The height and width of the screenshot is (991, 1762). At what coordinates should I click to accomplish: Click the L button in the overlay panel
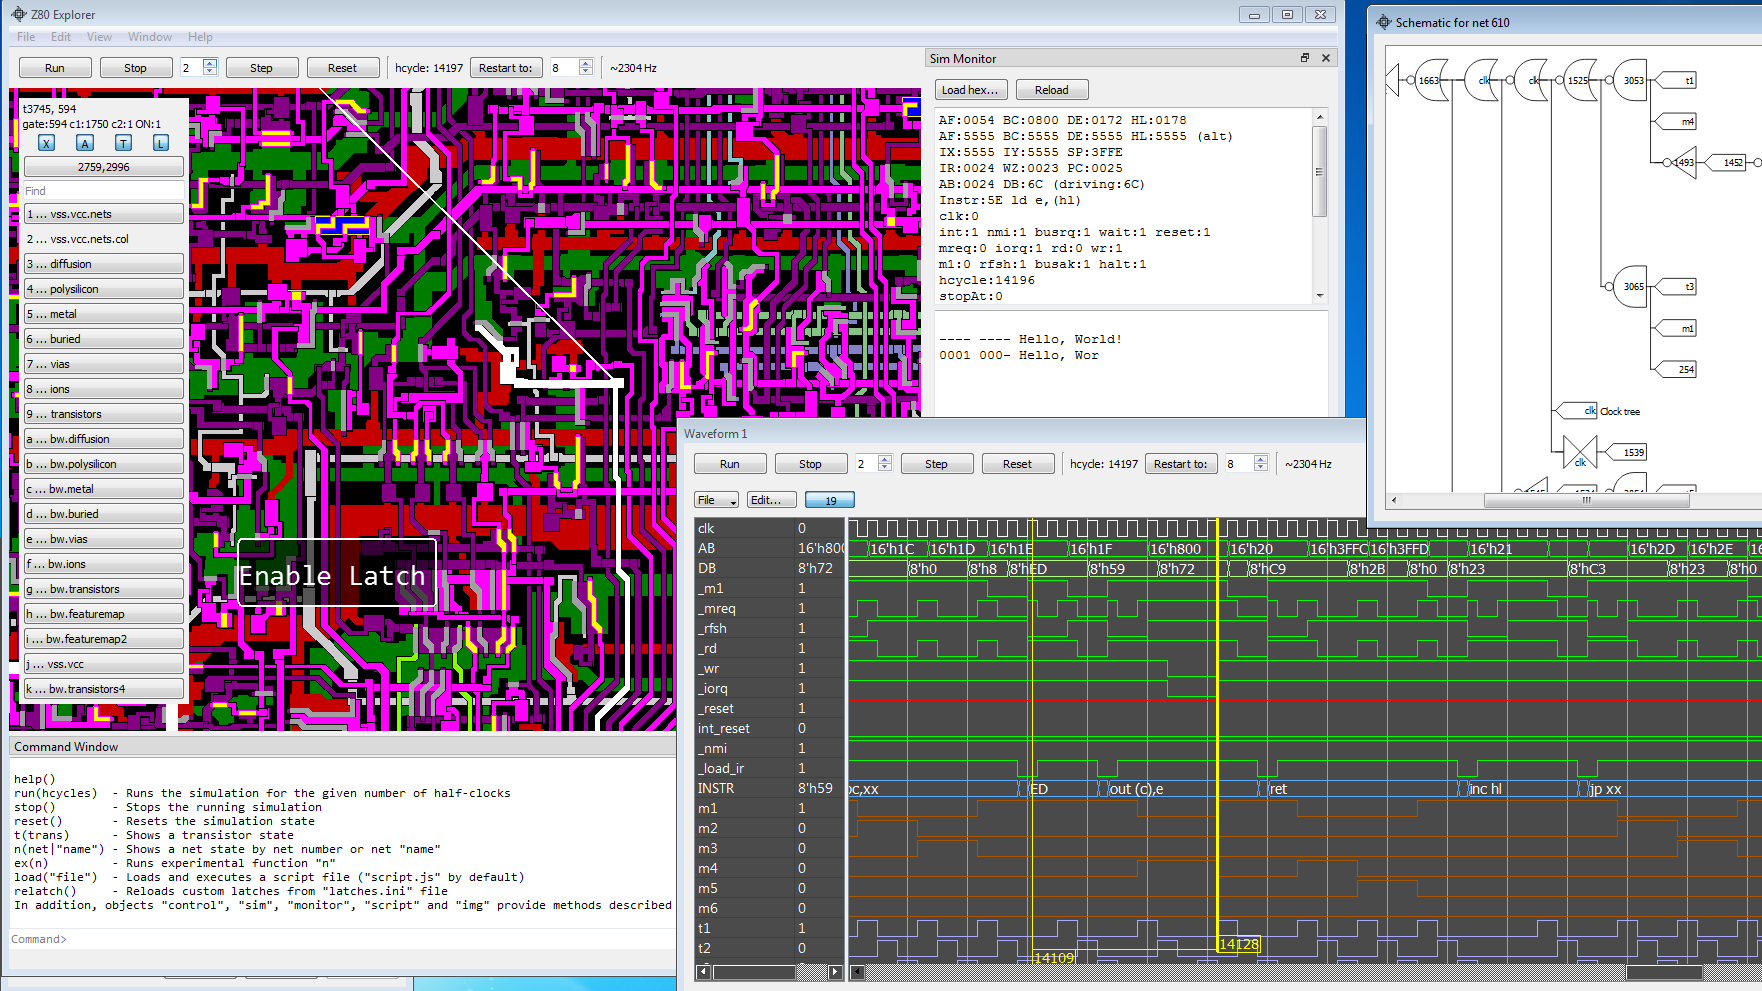pyautogui.click(x=161, y=143)
